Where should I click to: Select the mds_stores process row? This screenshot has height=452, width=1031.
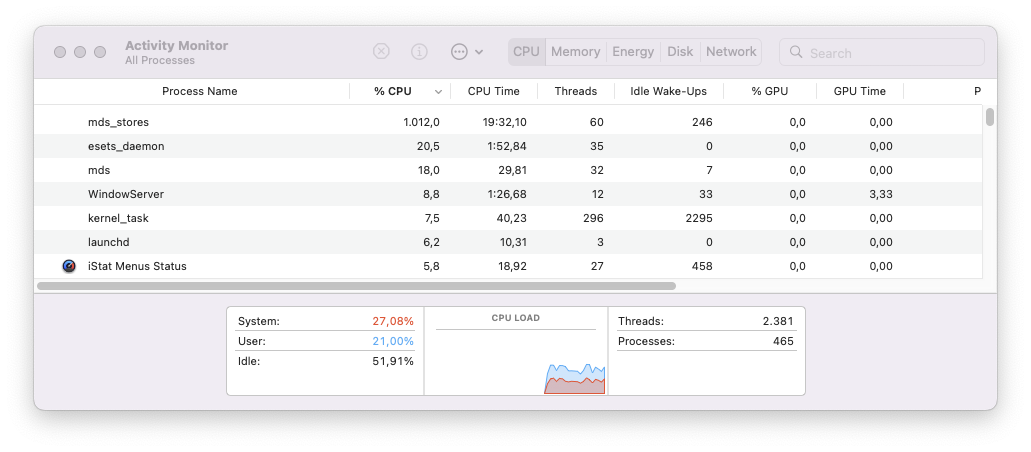click(508, 122)
